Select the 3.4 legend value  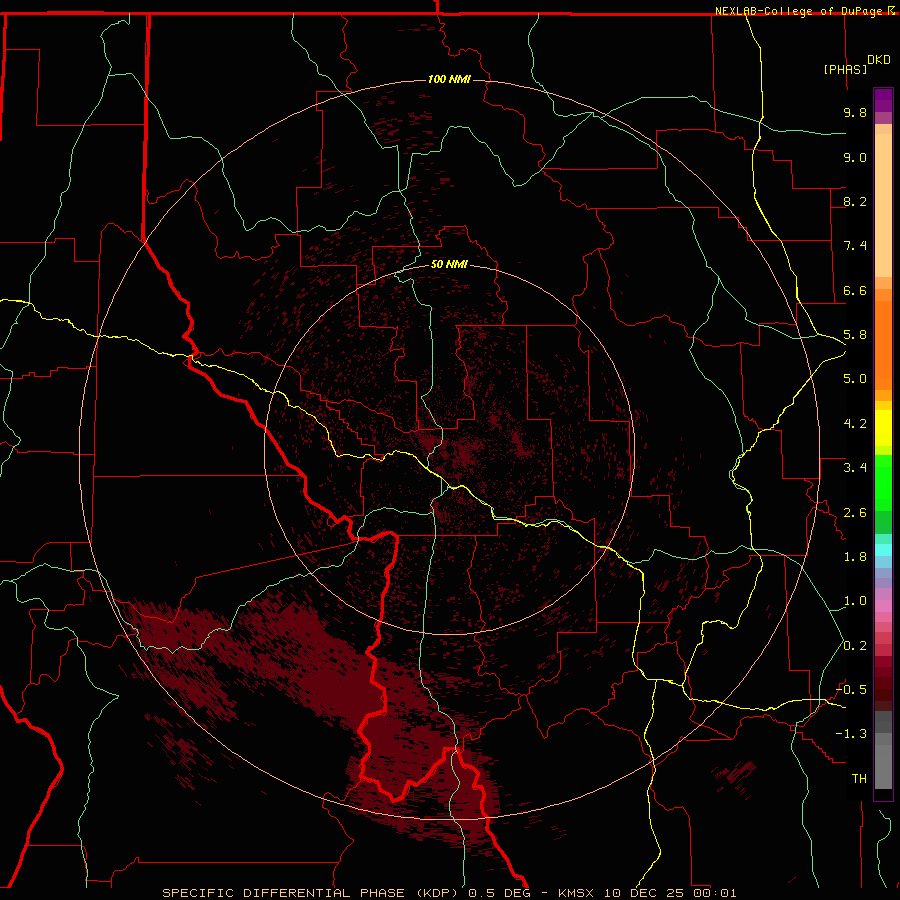(855, 468)
